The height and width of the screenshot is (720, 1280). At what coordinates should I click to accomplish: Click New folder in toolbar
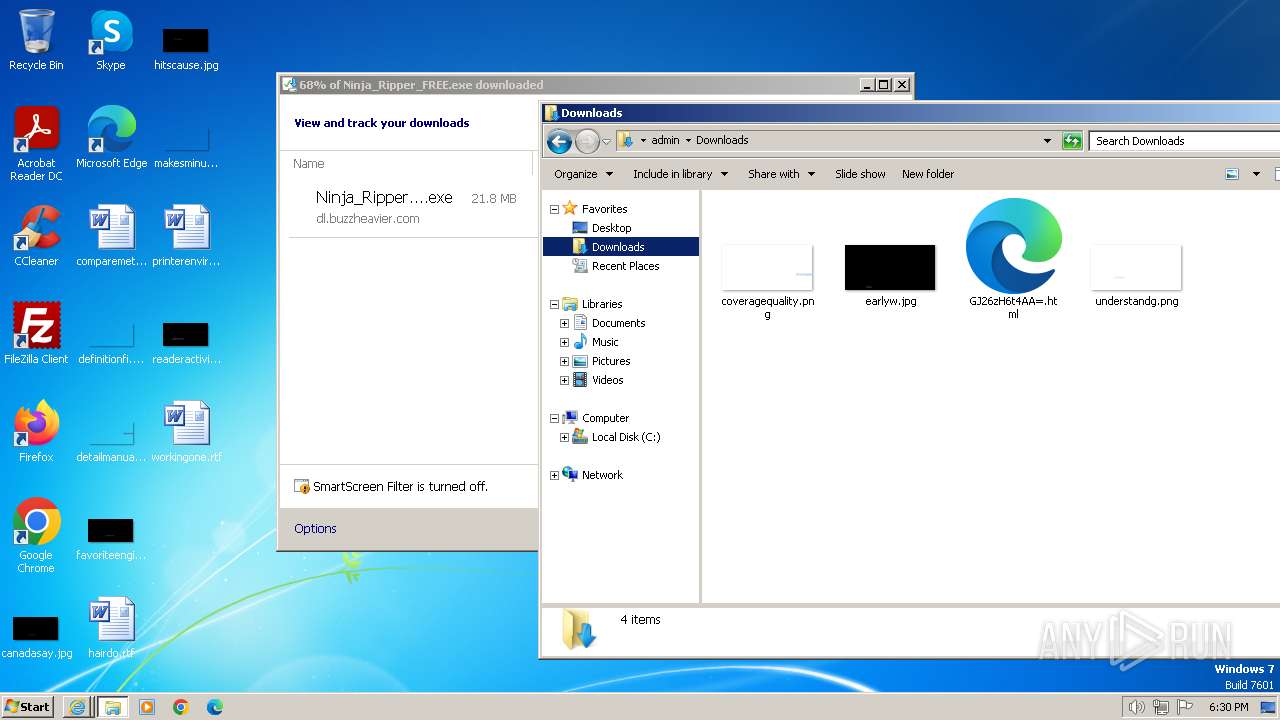(928, 174)
